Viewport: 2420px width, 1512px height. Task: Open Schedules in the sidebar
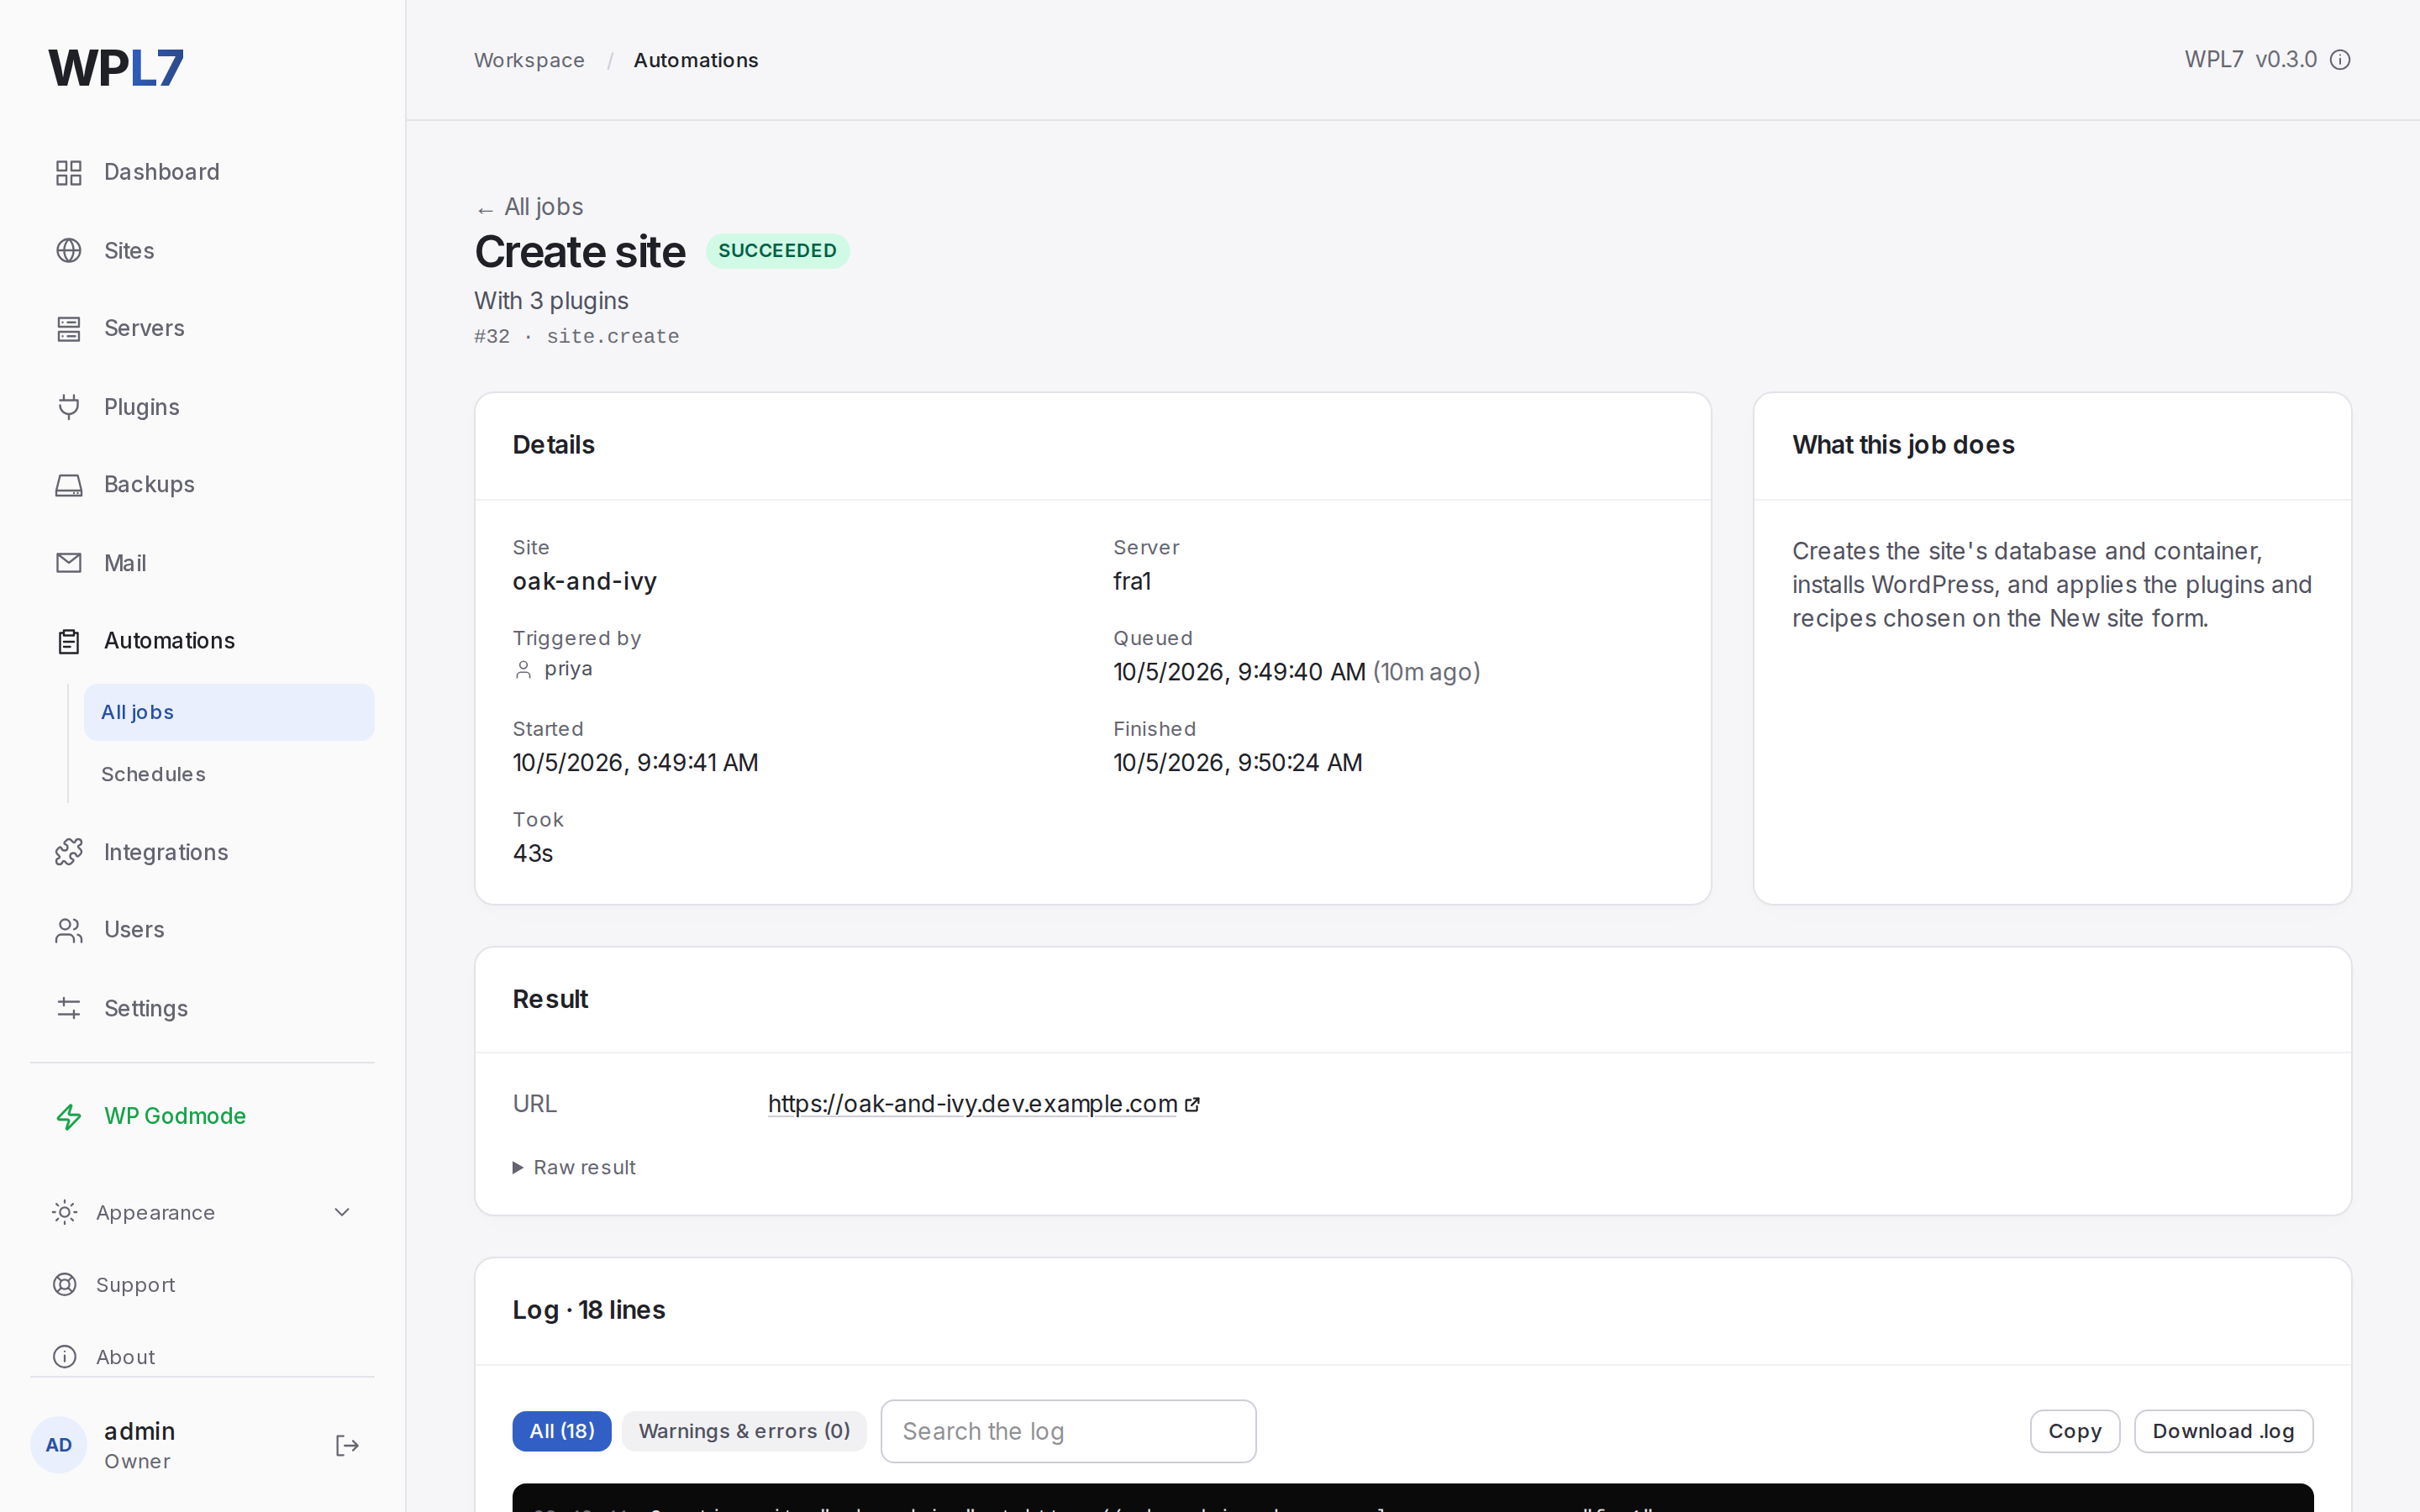pyautogui.click(x=229, y=774)
